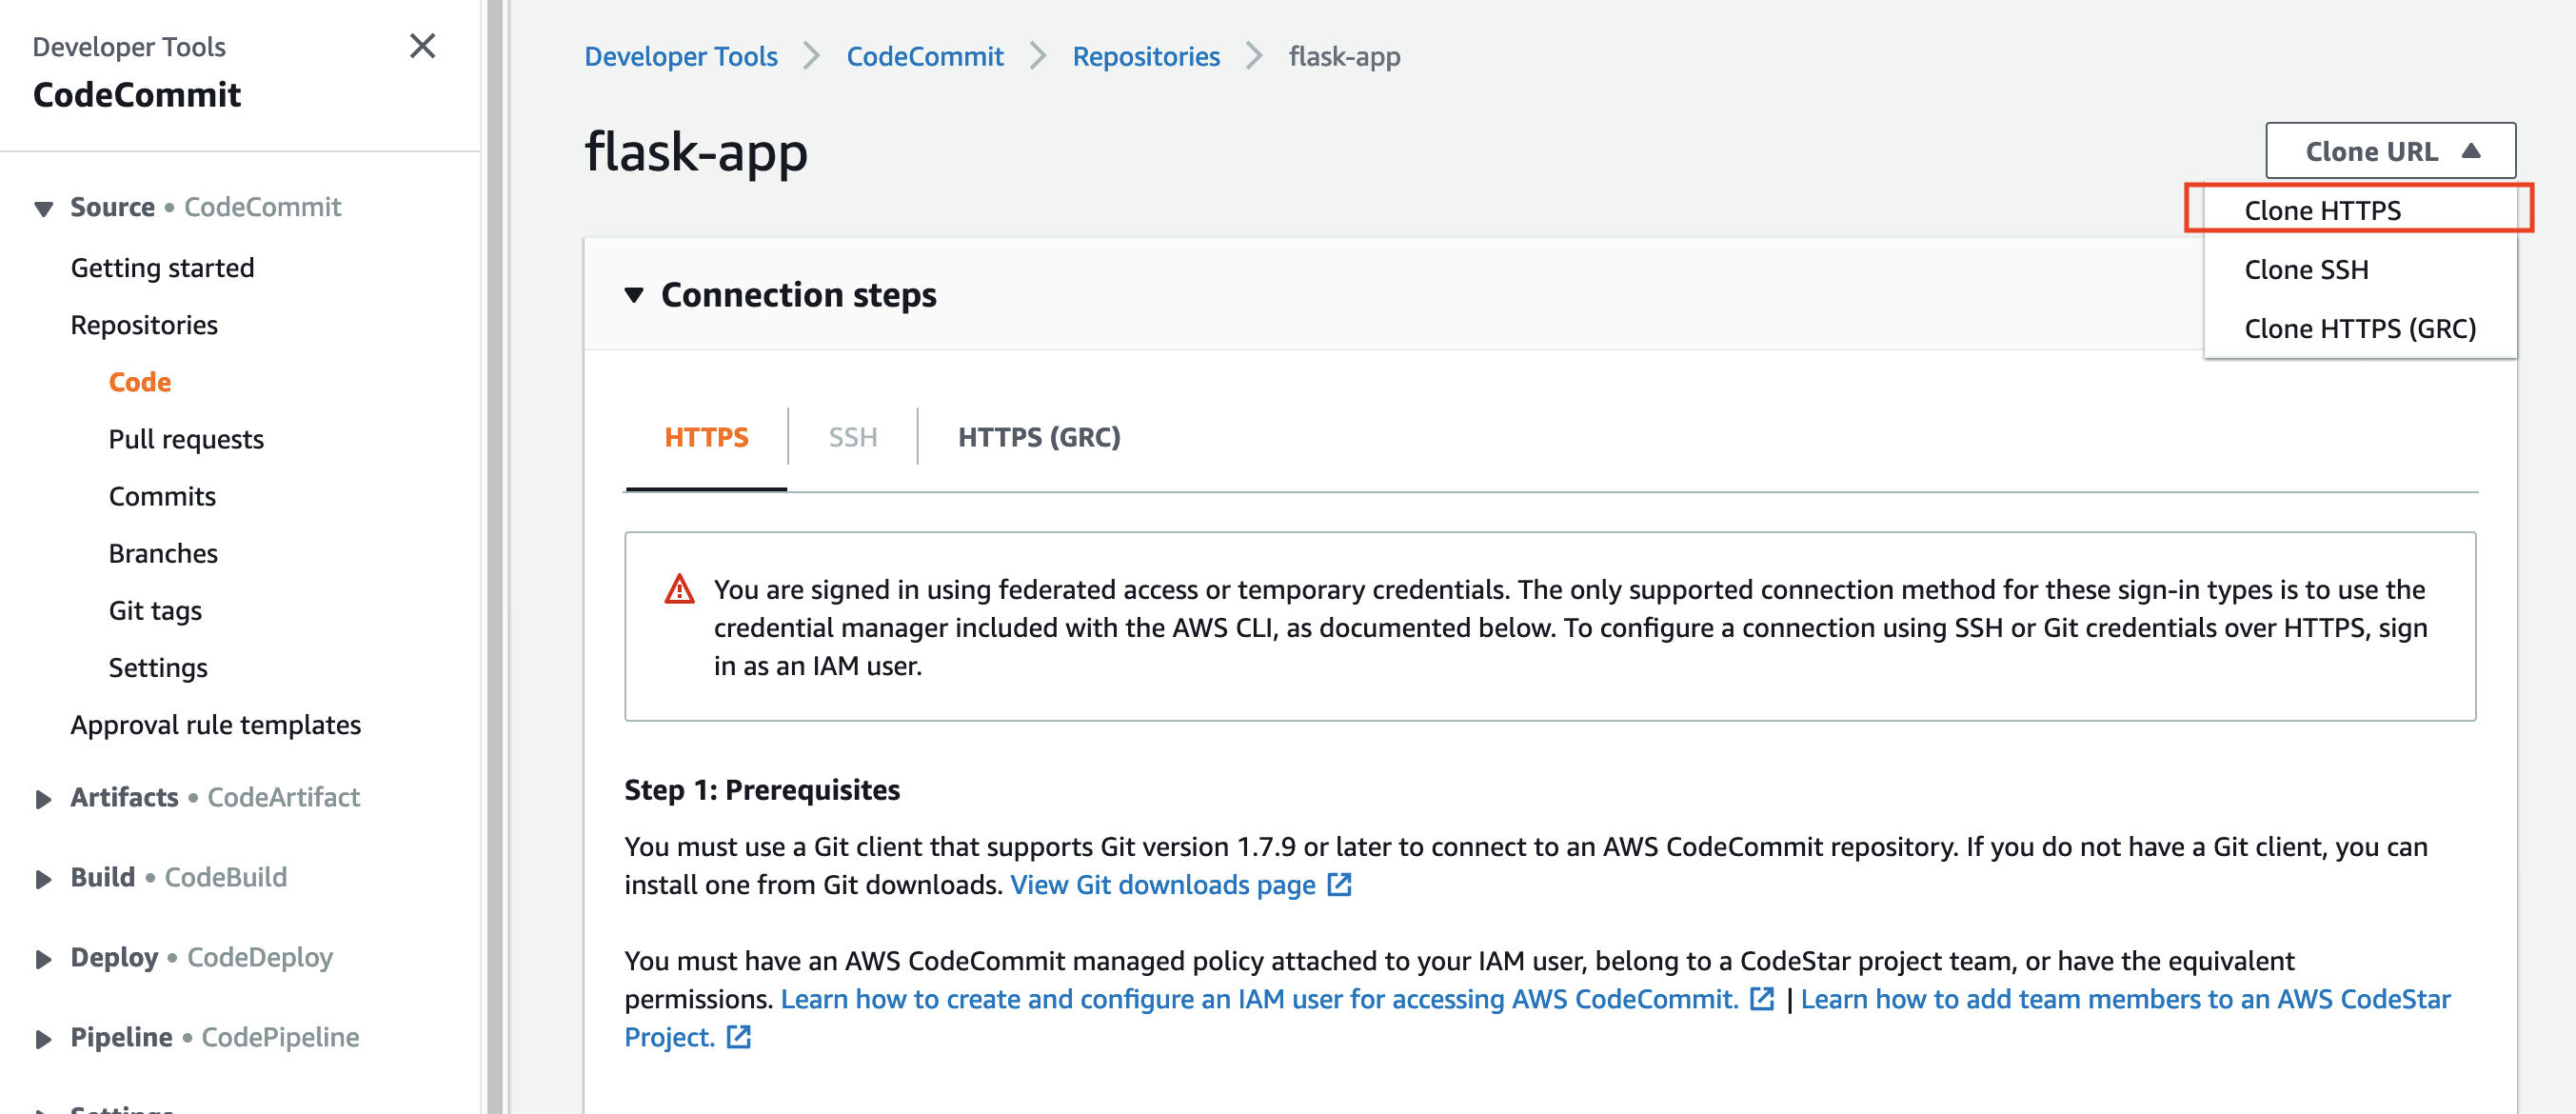Click the CodeCommit sidebar title

[137, 94]
